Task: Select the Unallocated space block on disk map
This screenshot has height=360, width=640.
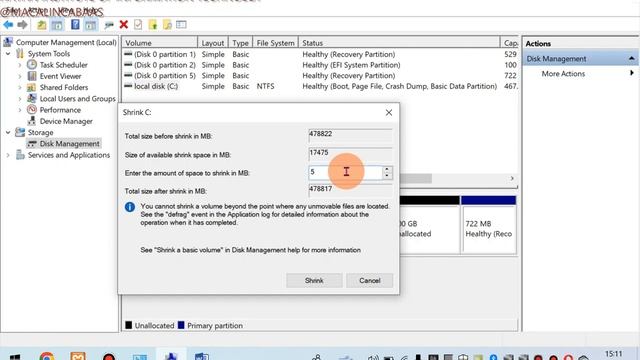Action: 429,225
